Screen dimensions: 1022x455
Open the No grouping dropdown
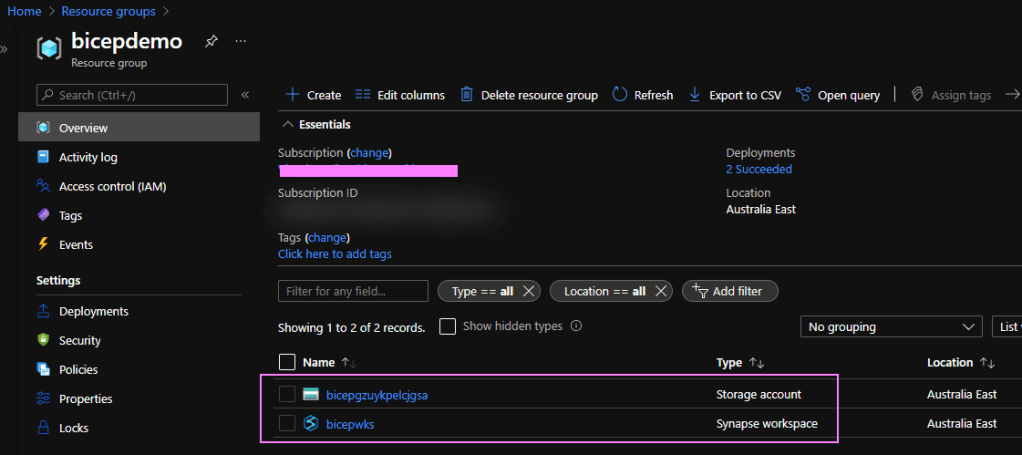pos(892,327)
